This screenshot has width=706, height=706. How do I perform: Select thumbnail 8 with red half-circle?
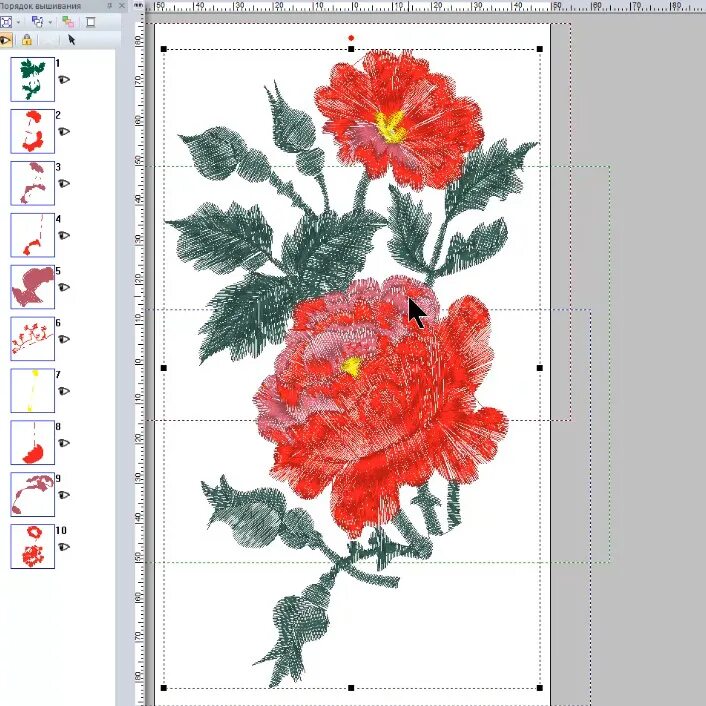32,443
